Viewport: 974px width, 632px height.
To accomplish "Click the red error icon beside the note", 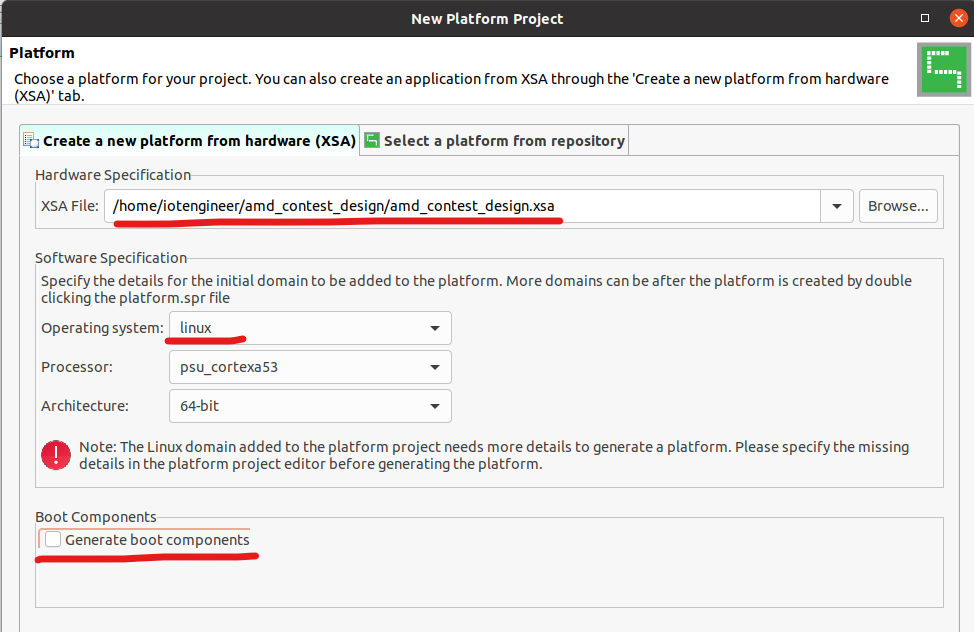I will pyautogui.click(x=55, y=455).
